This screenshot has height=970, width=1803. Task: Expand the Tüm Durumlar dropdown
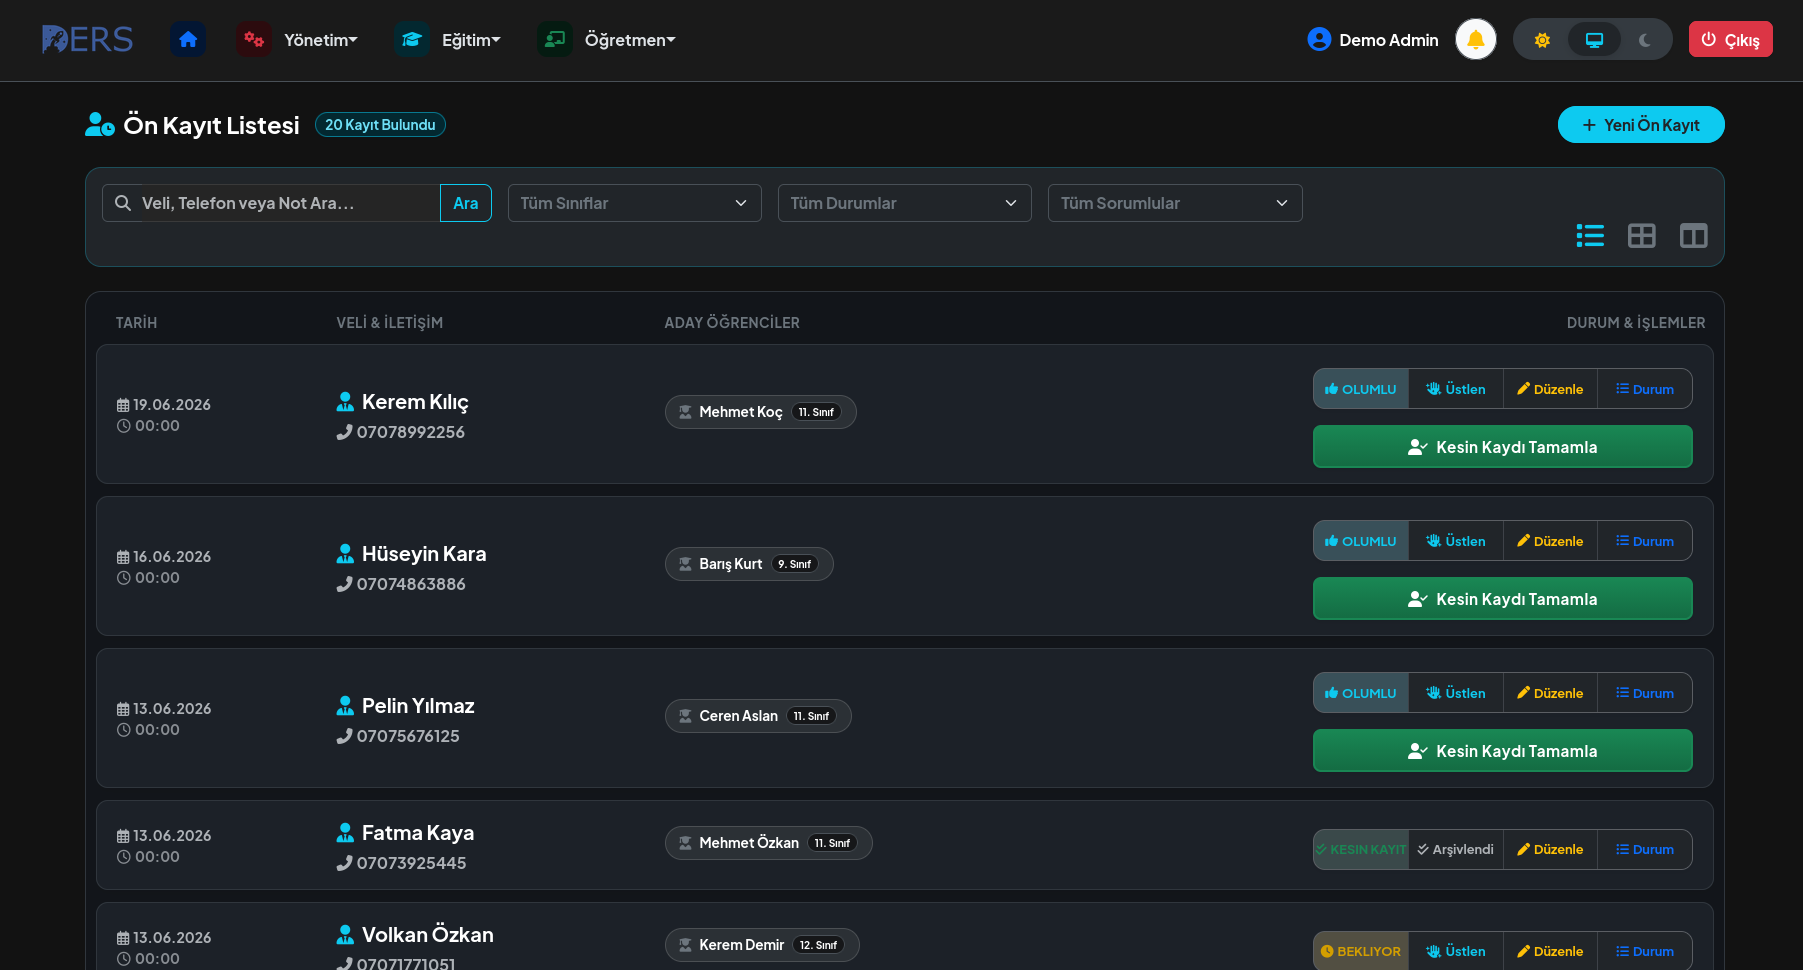click(905, 203)
